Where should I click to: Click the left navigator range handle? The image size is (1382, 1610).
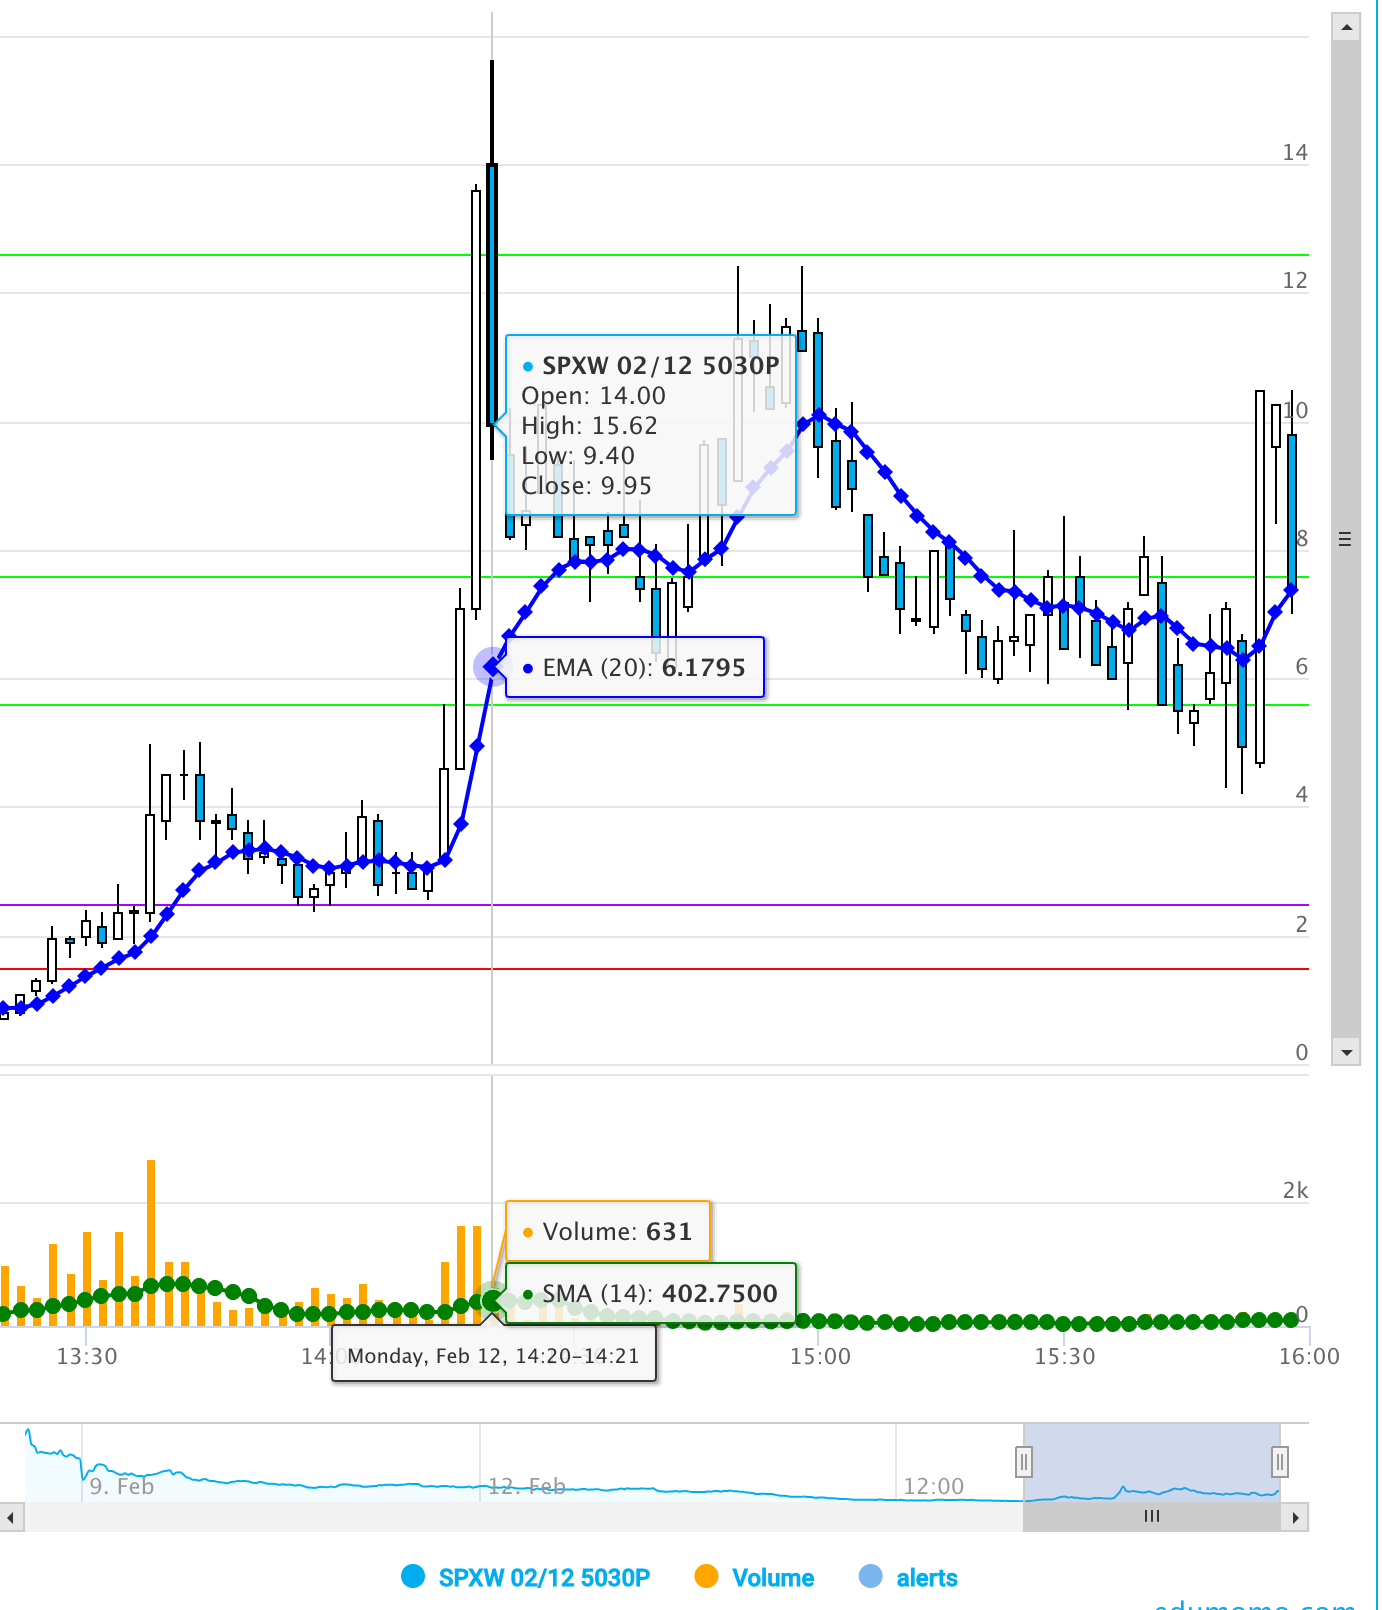(x=1024, y=1462)
